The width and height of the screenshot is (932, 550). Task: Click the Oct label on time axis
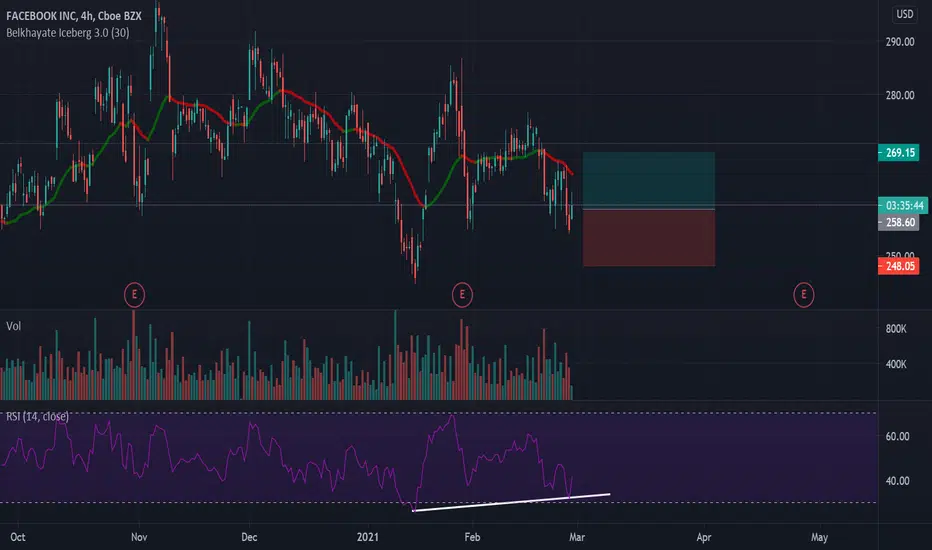tap(18, 537)
